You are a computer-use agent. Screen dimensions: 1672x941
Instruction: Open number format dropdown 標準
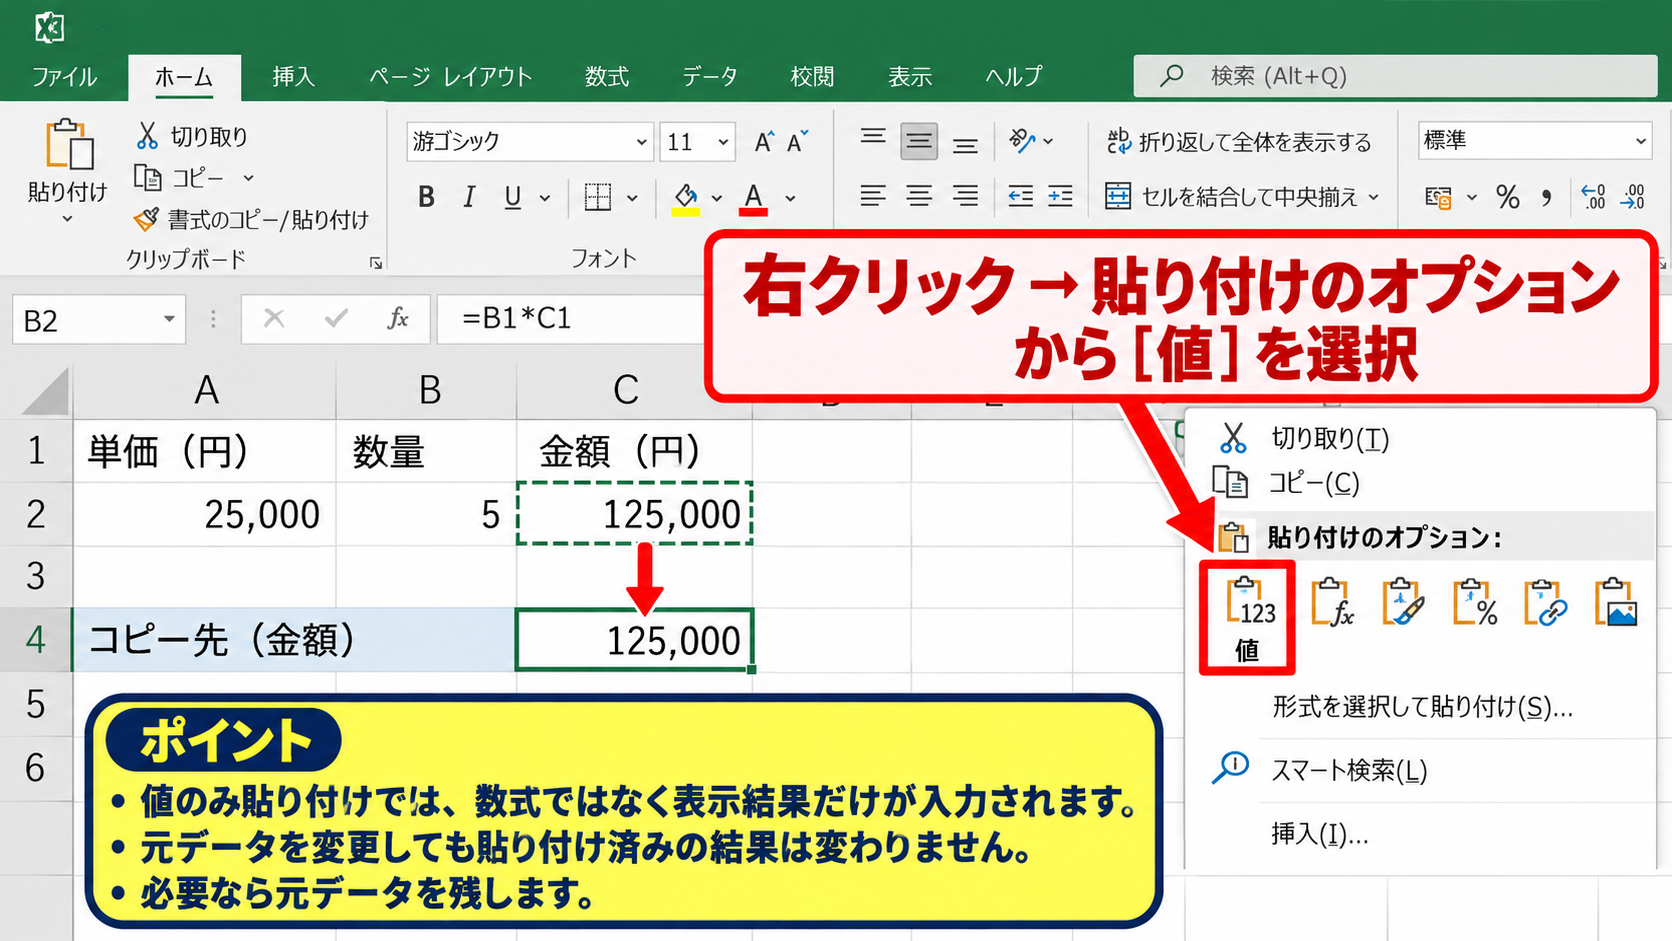tap(1641, 141)
